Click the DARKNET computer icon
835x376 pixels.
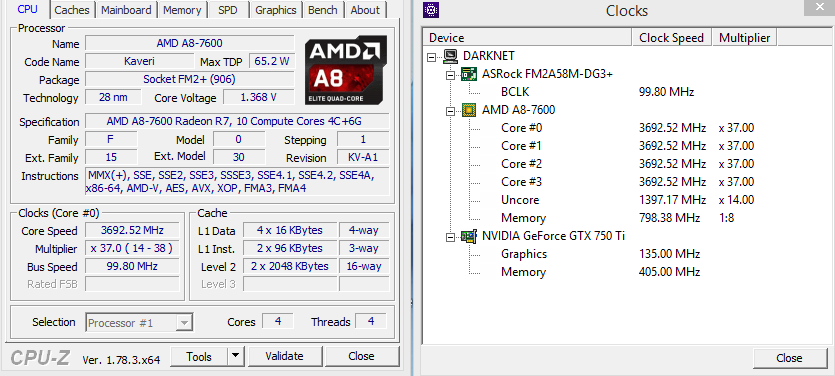pos(451,56)
